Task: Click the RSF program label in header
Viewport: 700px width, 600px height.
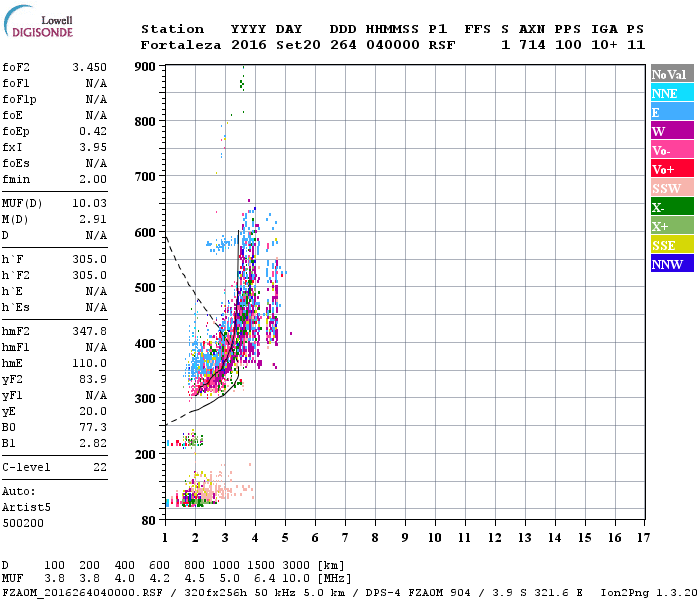Action: tap(442, 45)
